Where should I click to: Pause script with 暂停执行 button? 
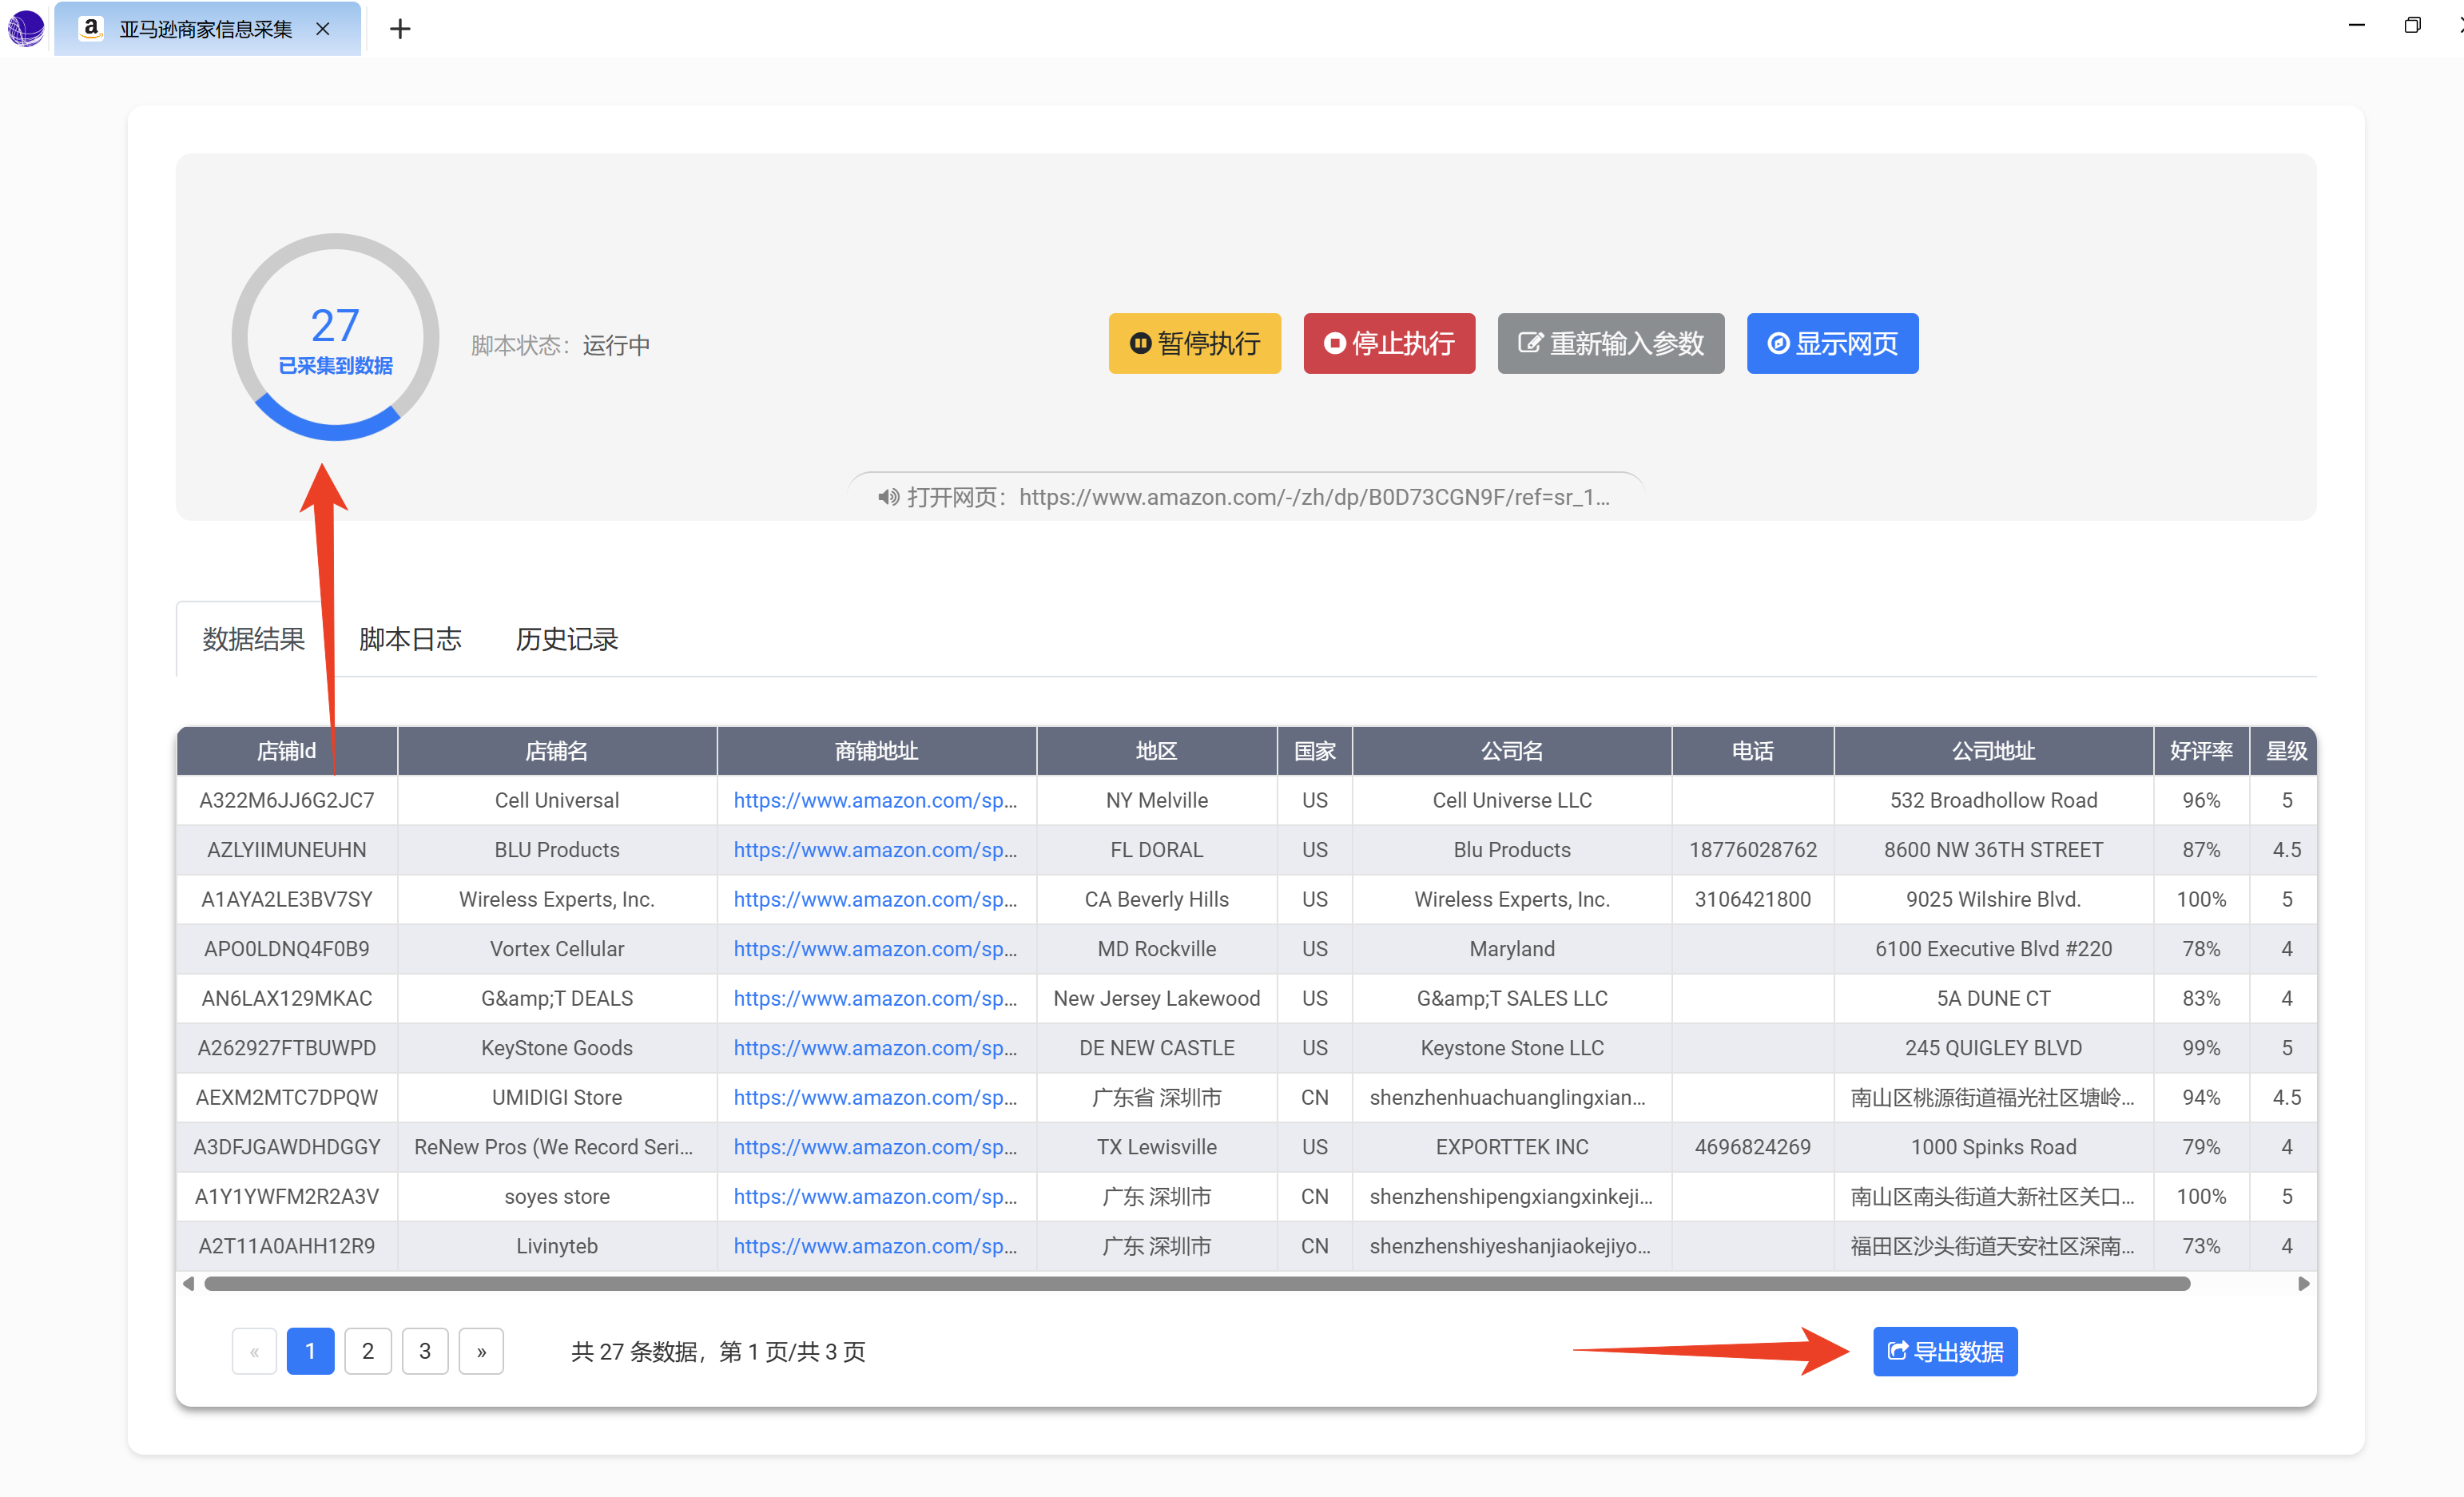[1194, 343]
